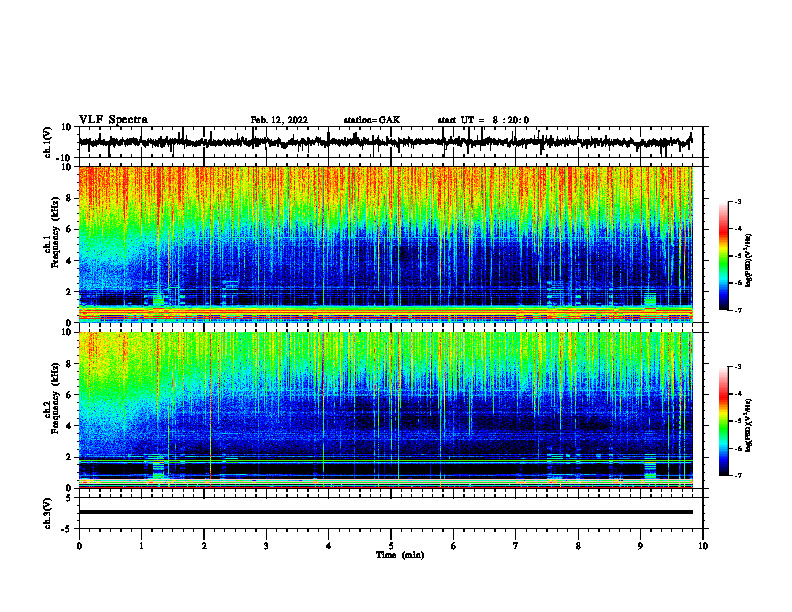Select the ch.1 "Frequency (kHz)" axis label
792x612 pixels.
coord(55,232)
